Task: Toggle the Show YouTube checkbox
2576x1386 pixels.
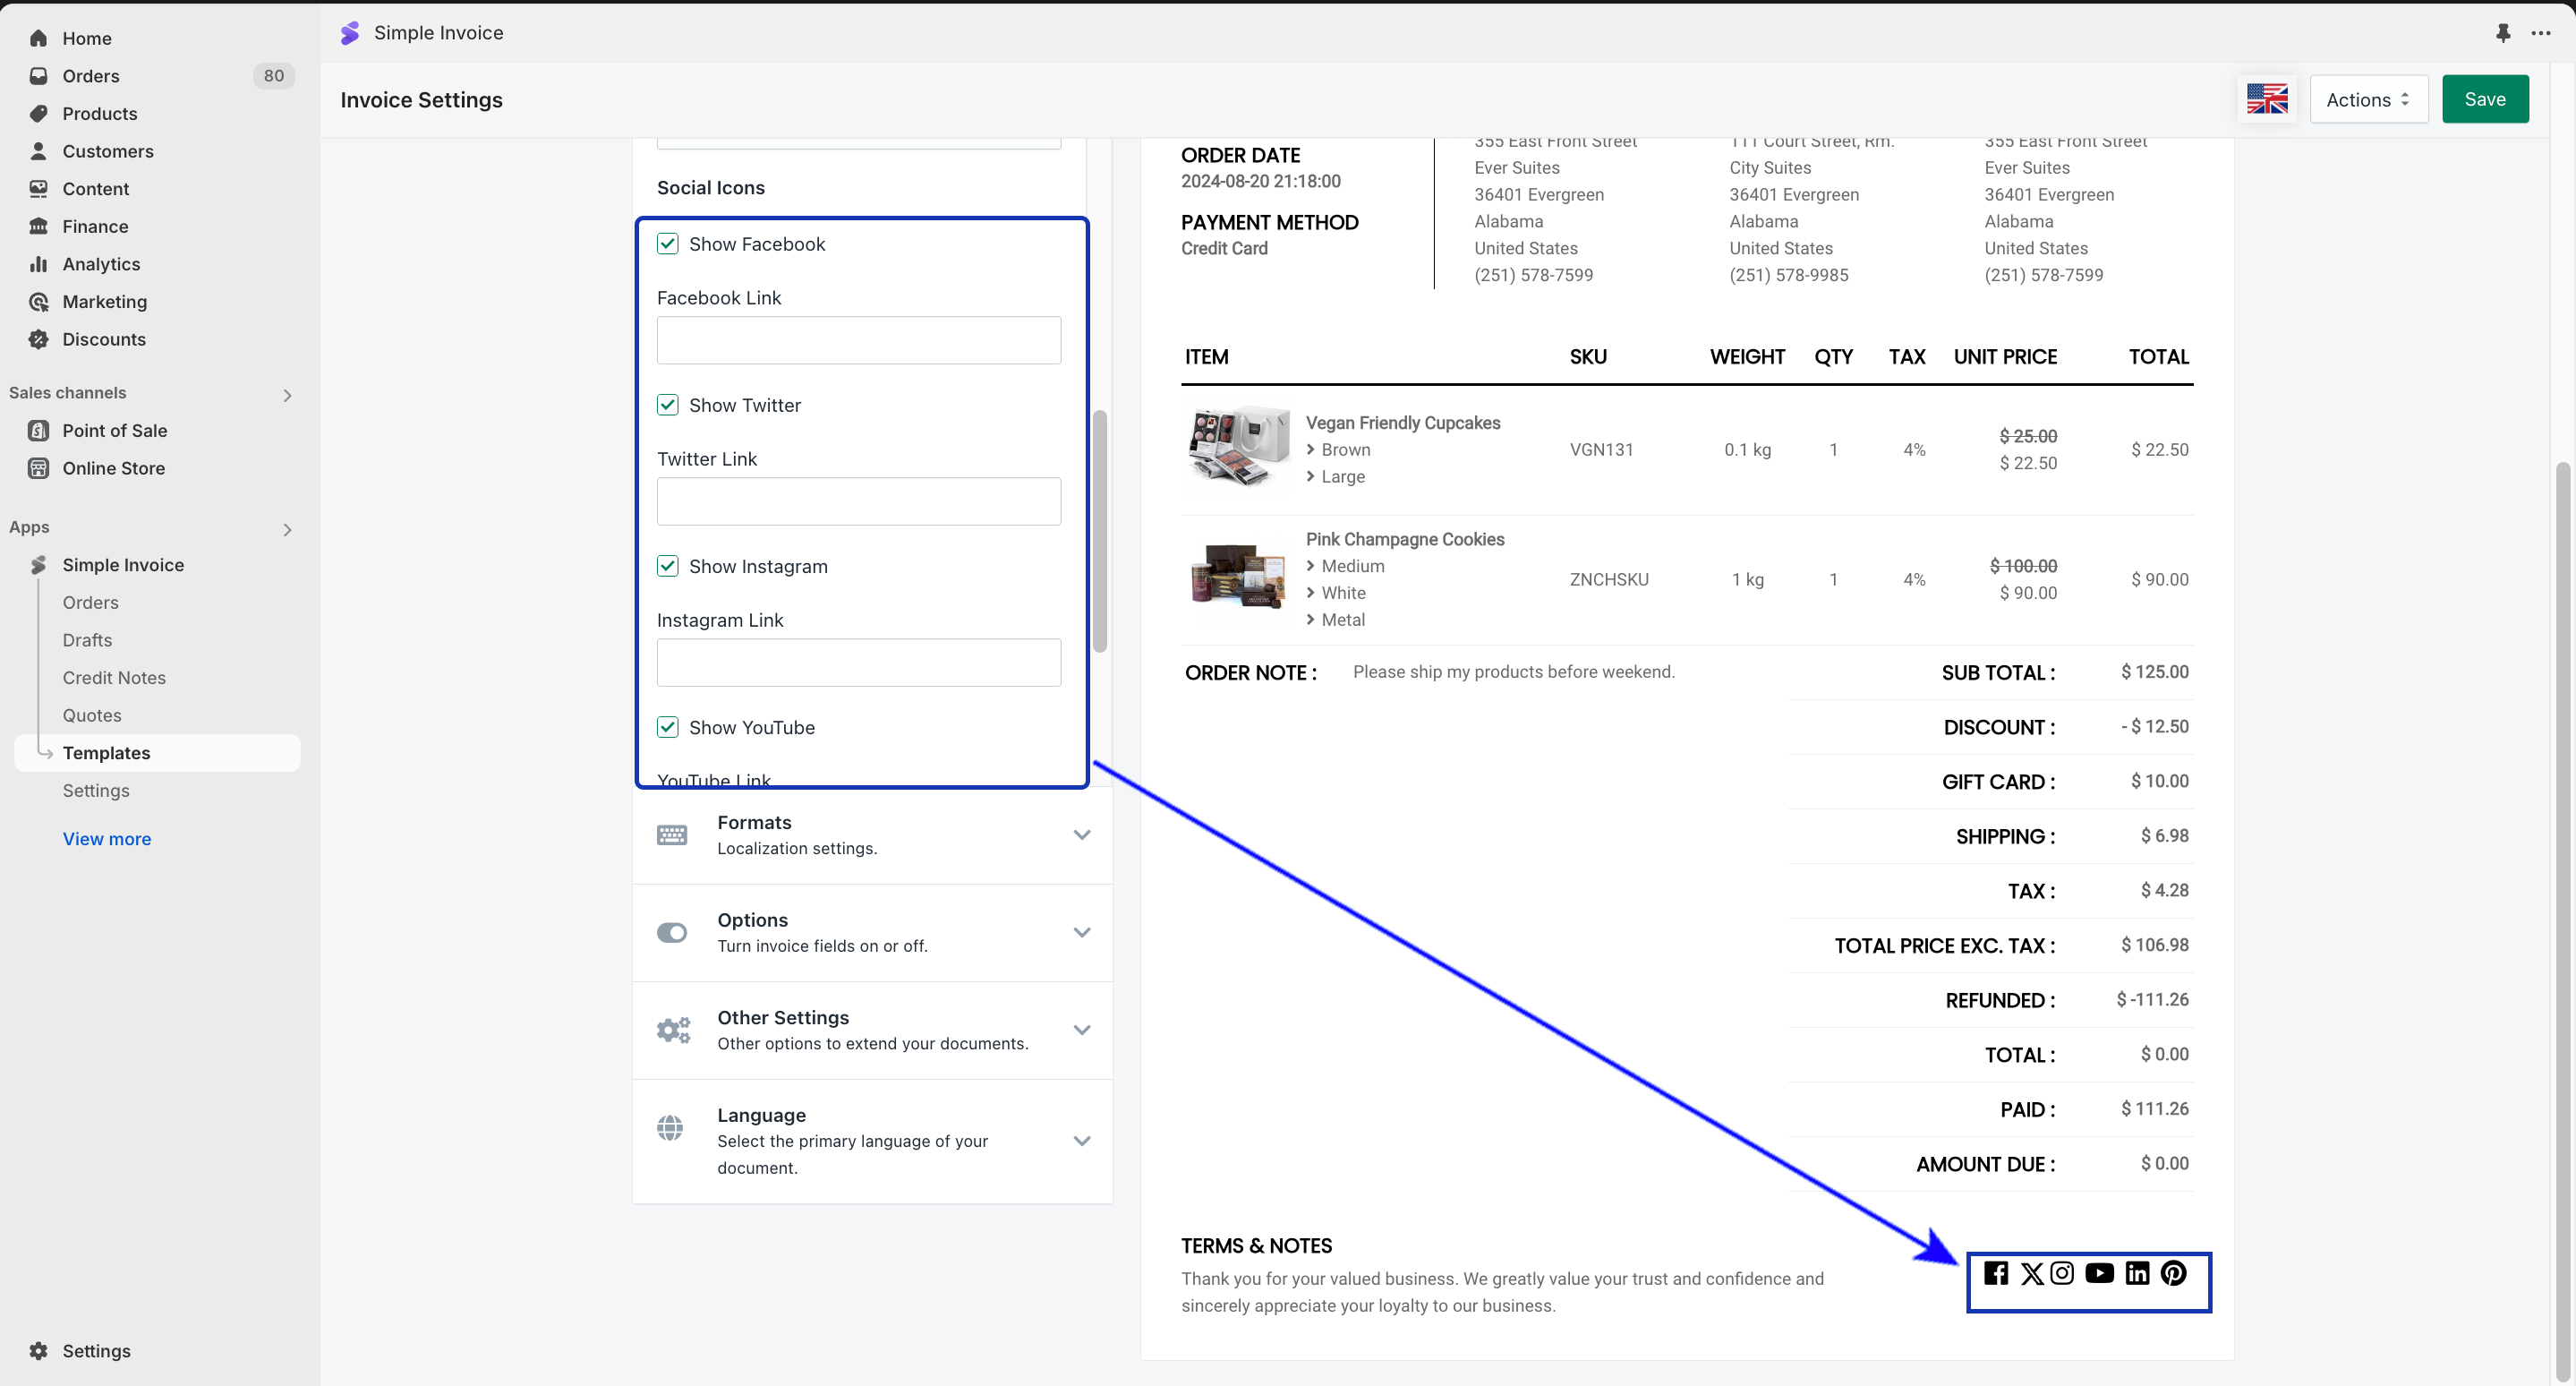Action: [668, 727]
